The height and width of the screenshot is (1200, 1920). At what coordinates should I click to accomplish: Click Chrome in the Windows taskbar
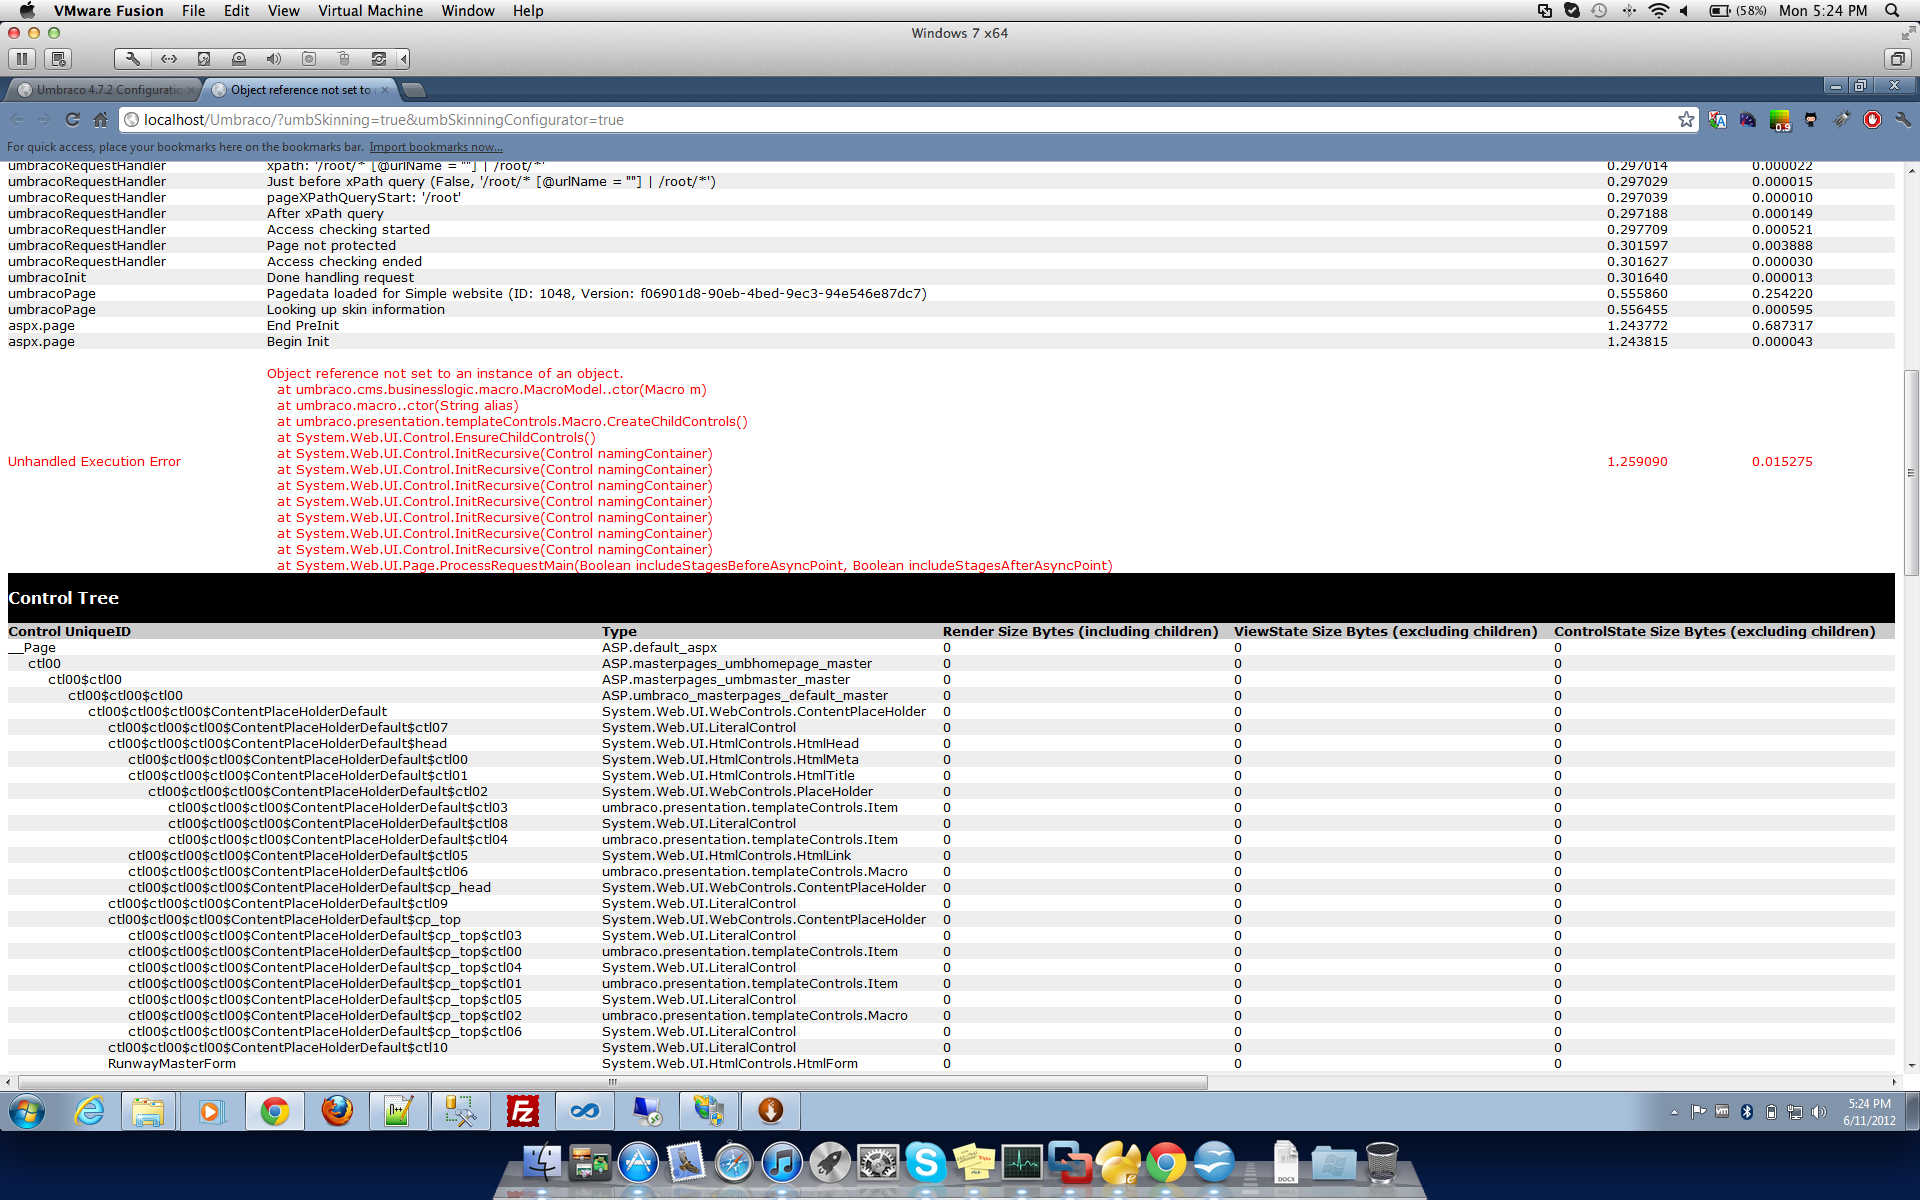click(x=274, y=1111)
